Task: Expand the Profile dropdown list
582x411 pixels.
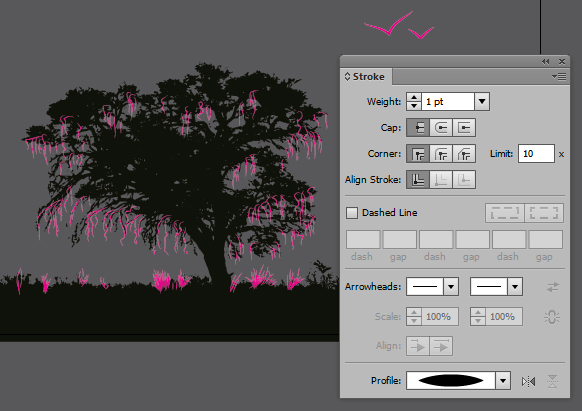Action: tap(503, 381)
